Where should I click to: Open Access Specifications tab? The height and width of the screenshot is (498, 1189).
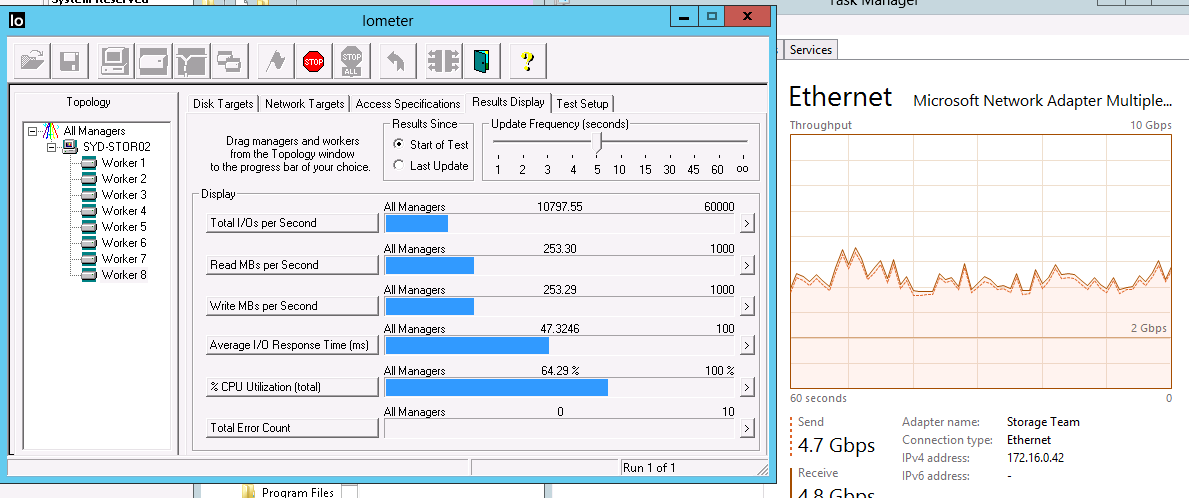[408, 104]
